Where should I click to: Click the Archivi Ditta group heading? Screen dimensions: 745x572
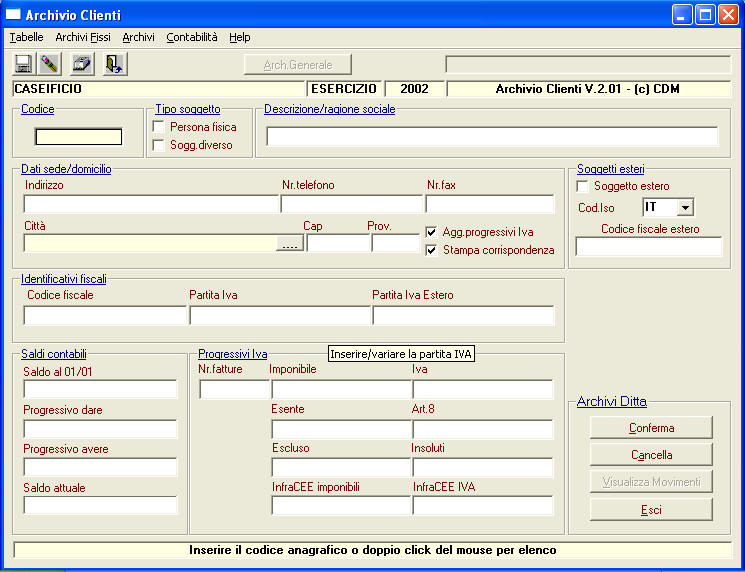coord(611,401)
